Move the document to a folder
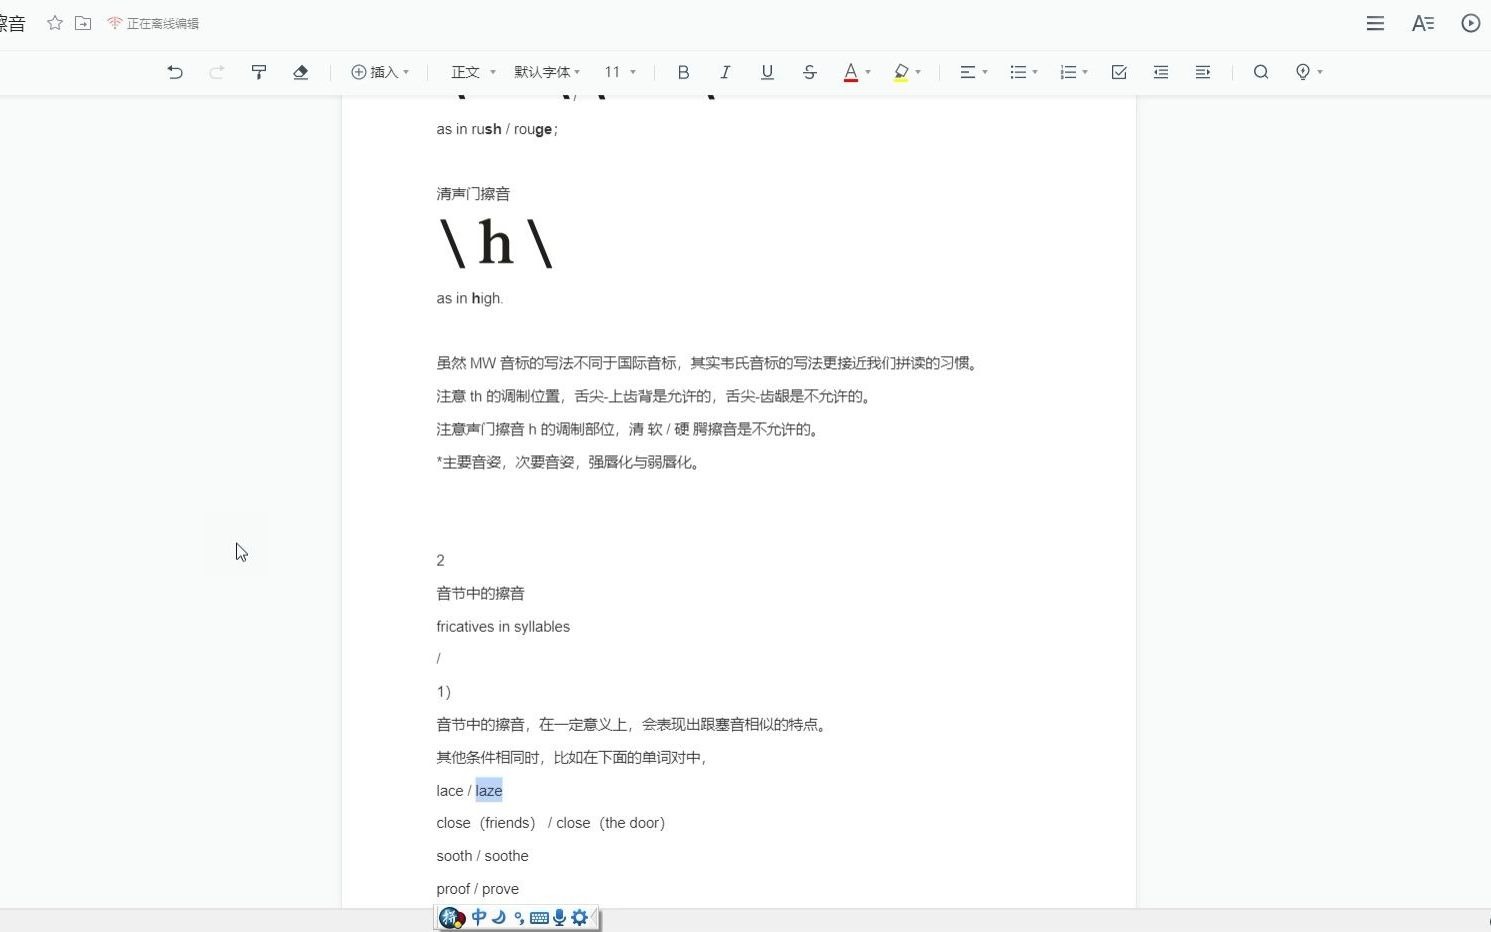 pos(83,23)
